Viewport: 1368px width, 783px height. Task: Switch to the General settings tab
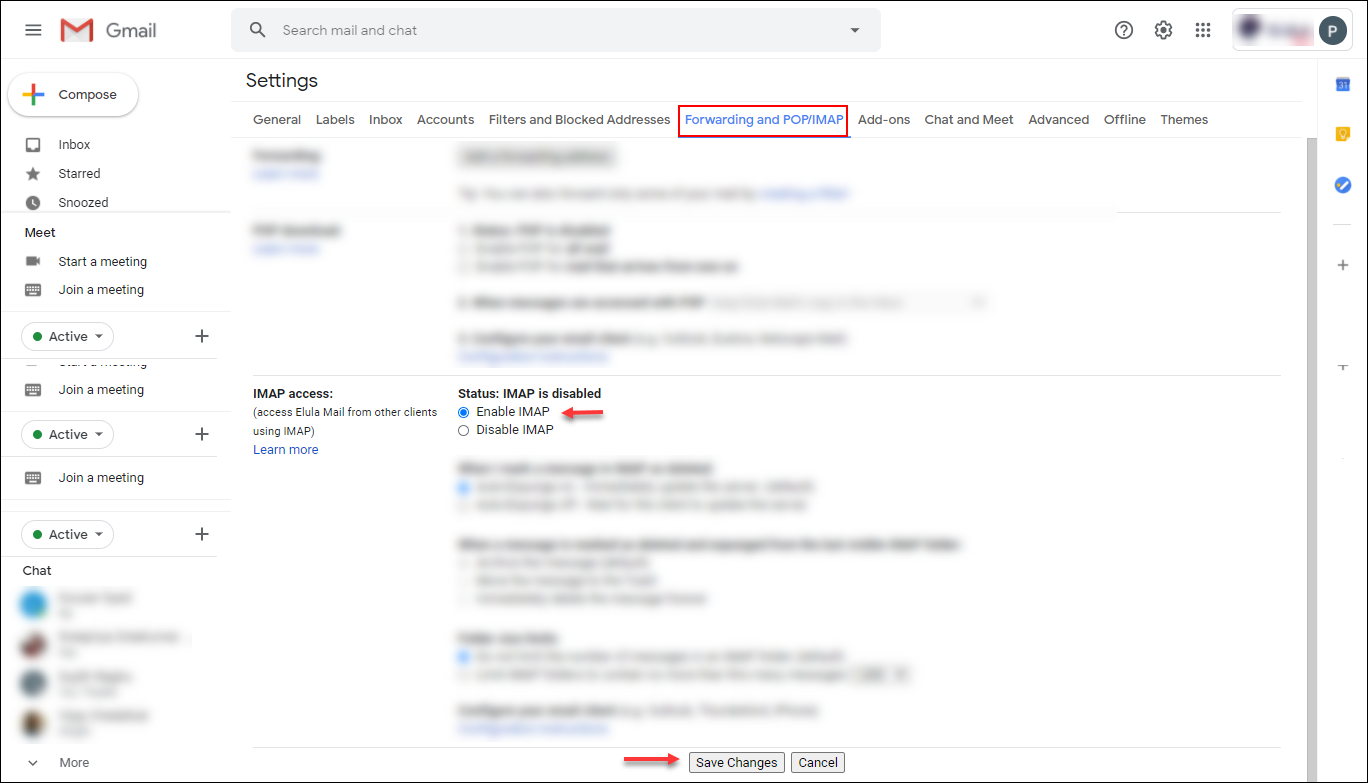(277, 120)
